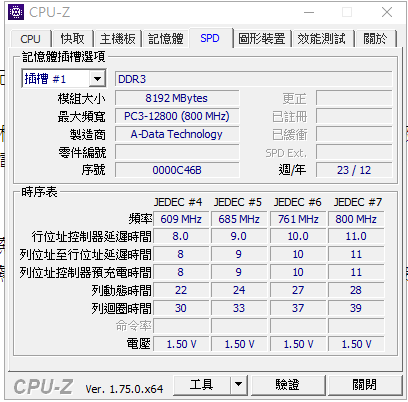Click the JEDEC #5 column header
408x402 pixels.
tap(238, 202)
